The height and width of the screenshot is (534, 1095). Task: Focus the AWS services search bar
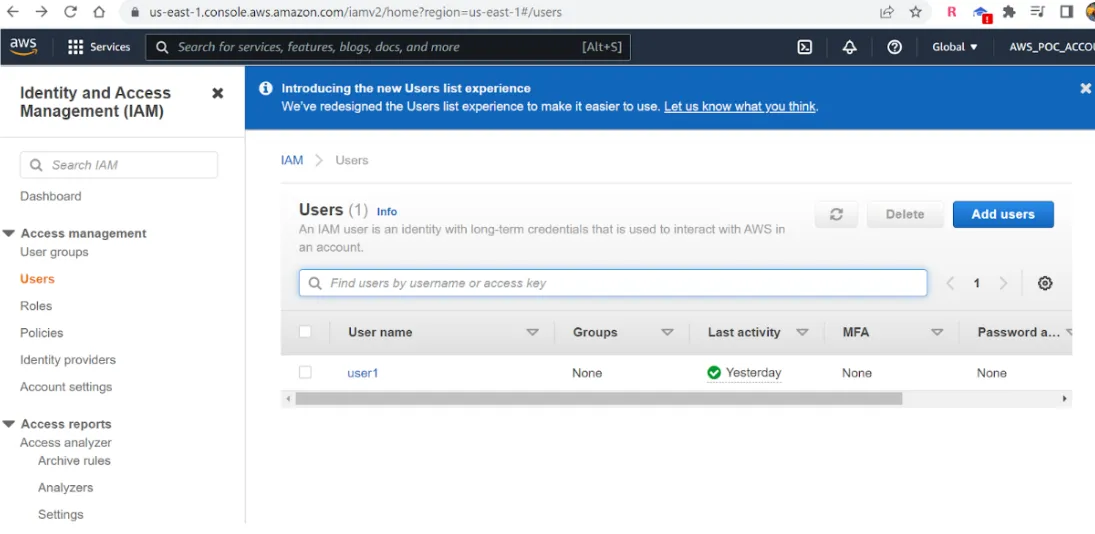[x=388, y=47]
